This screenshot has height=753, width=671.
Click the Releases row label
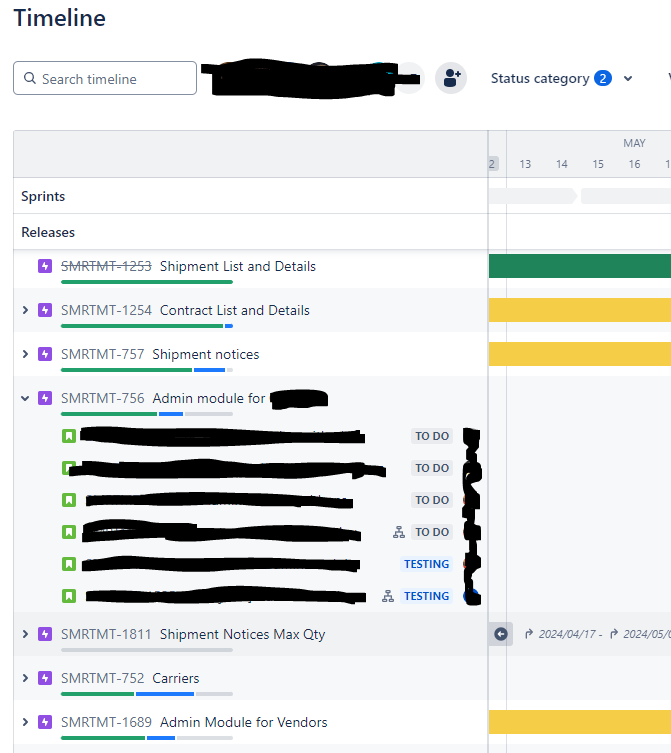[48, 232]
